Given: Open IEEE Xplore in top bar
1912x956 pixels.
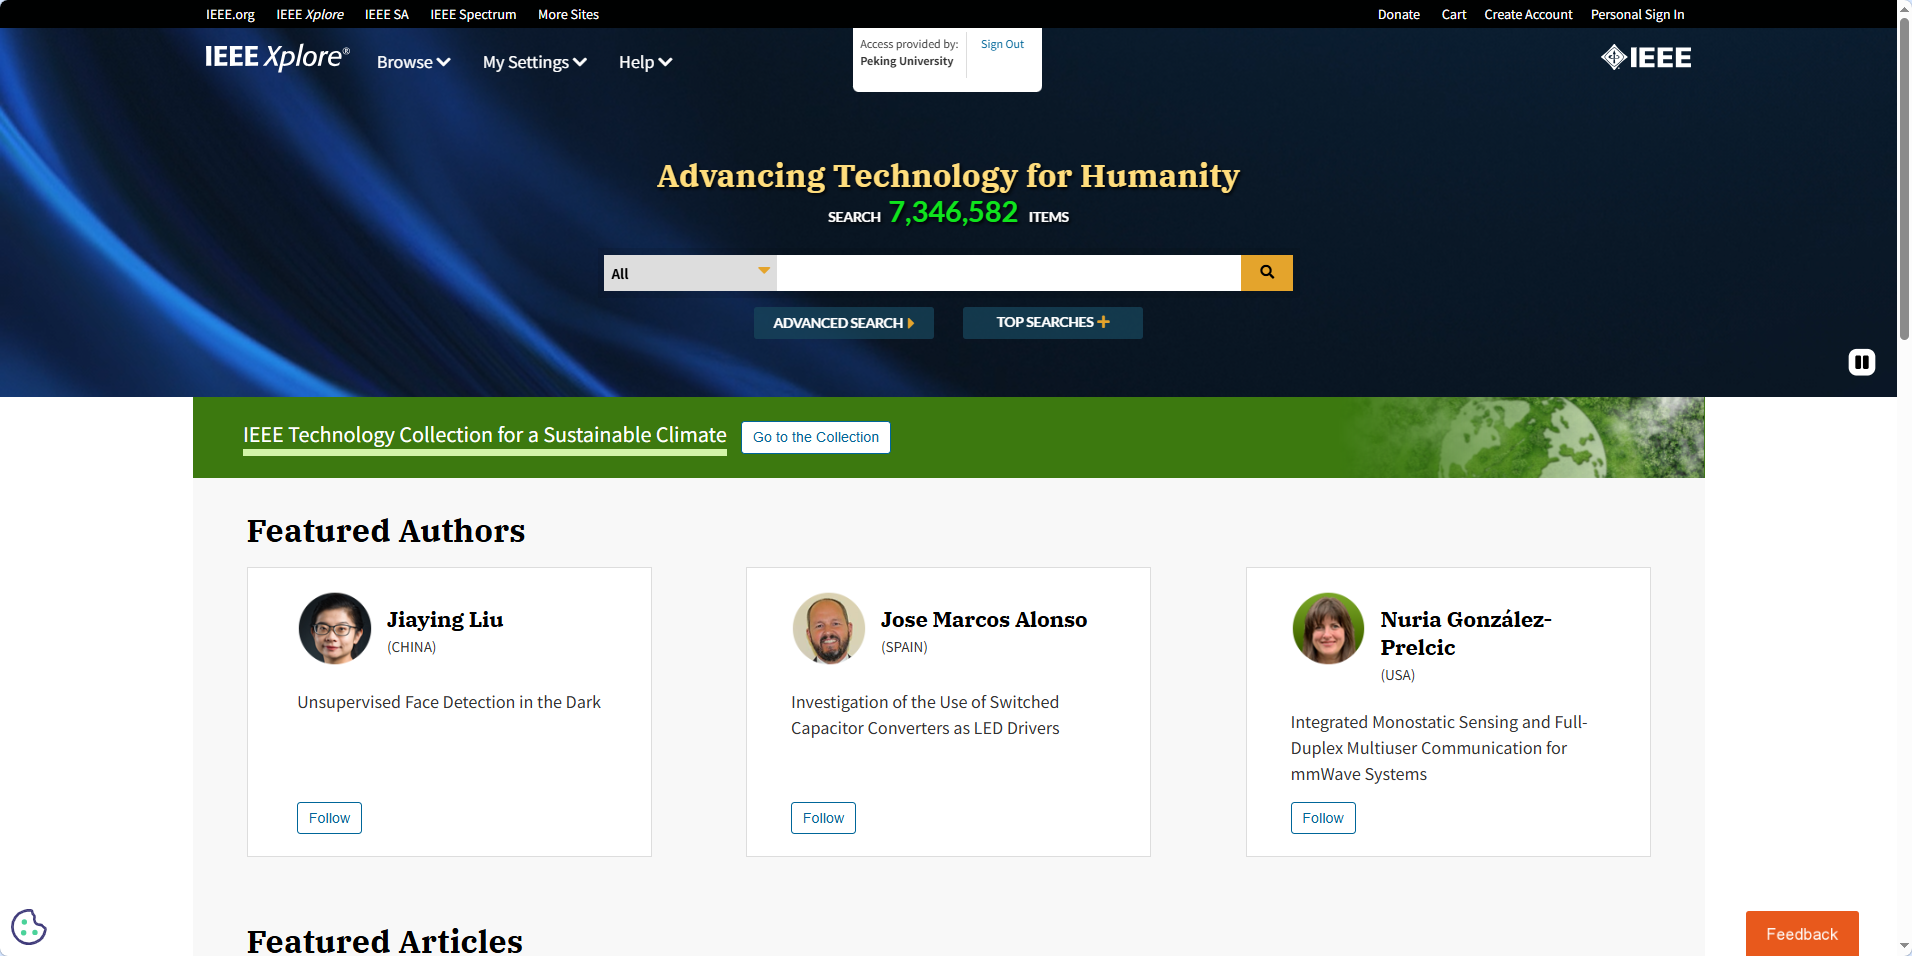Looking at the screenshot, I should click(x=310, y=14).
